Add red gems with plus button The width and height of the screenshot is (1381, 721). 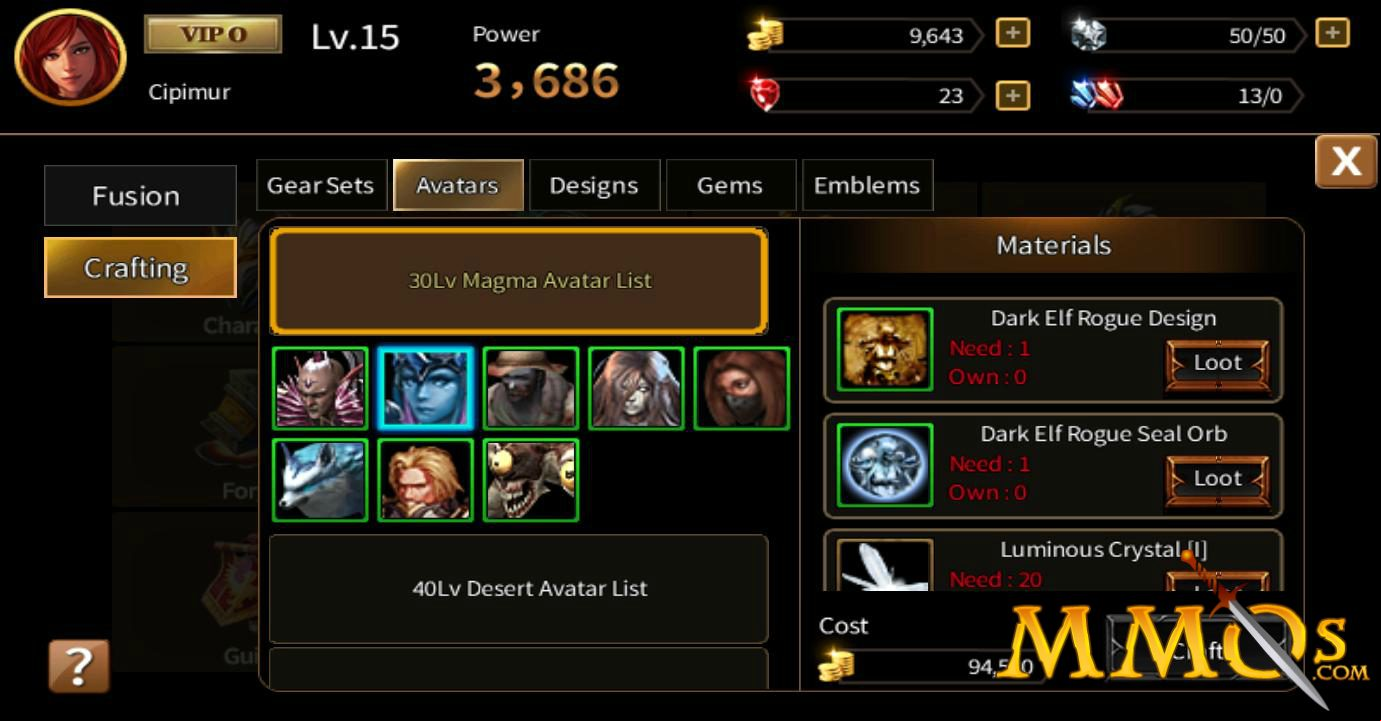(x=1013, y=95)
